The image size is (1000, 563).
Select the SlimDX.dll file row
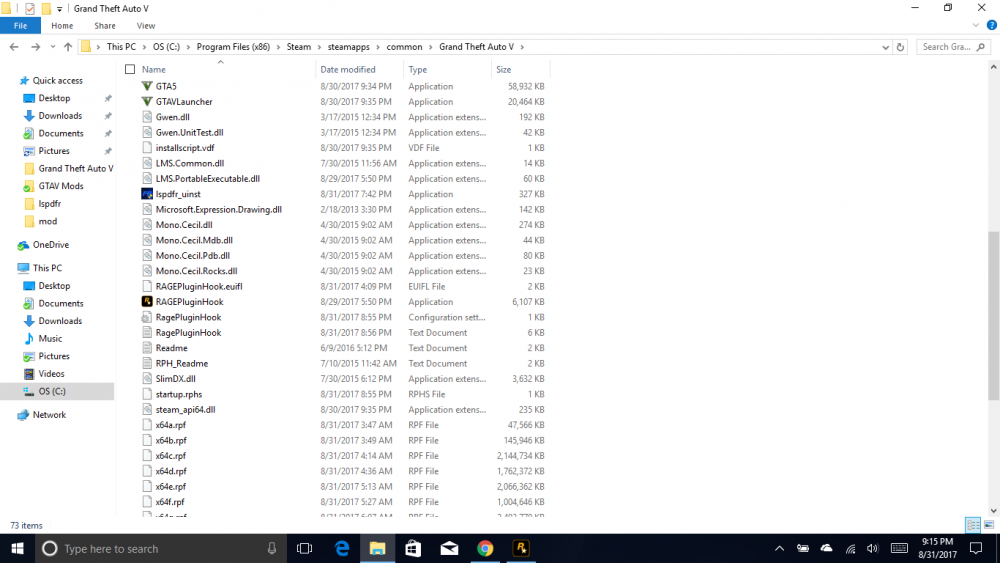coord(344,379)
